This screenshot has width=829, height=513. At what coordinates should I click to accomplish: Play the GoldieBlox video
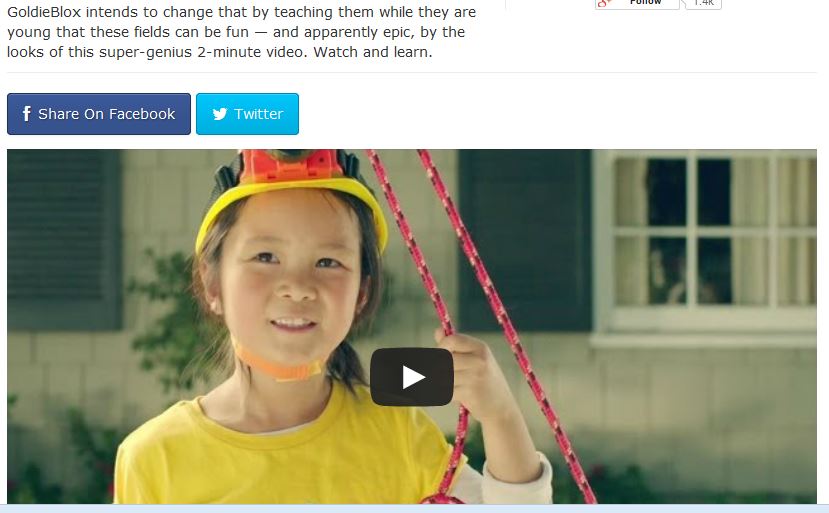pos(412,377)
